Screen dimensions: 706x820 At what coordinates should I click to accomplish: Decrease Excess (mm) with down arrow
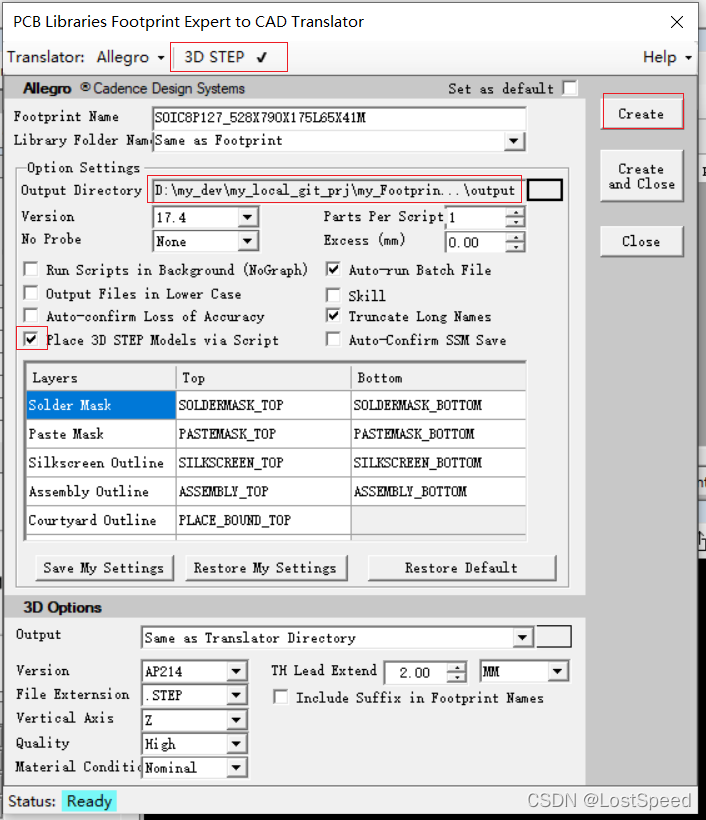[x=516, y=247]
